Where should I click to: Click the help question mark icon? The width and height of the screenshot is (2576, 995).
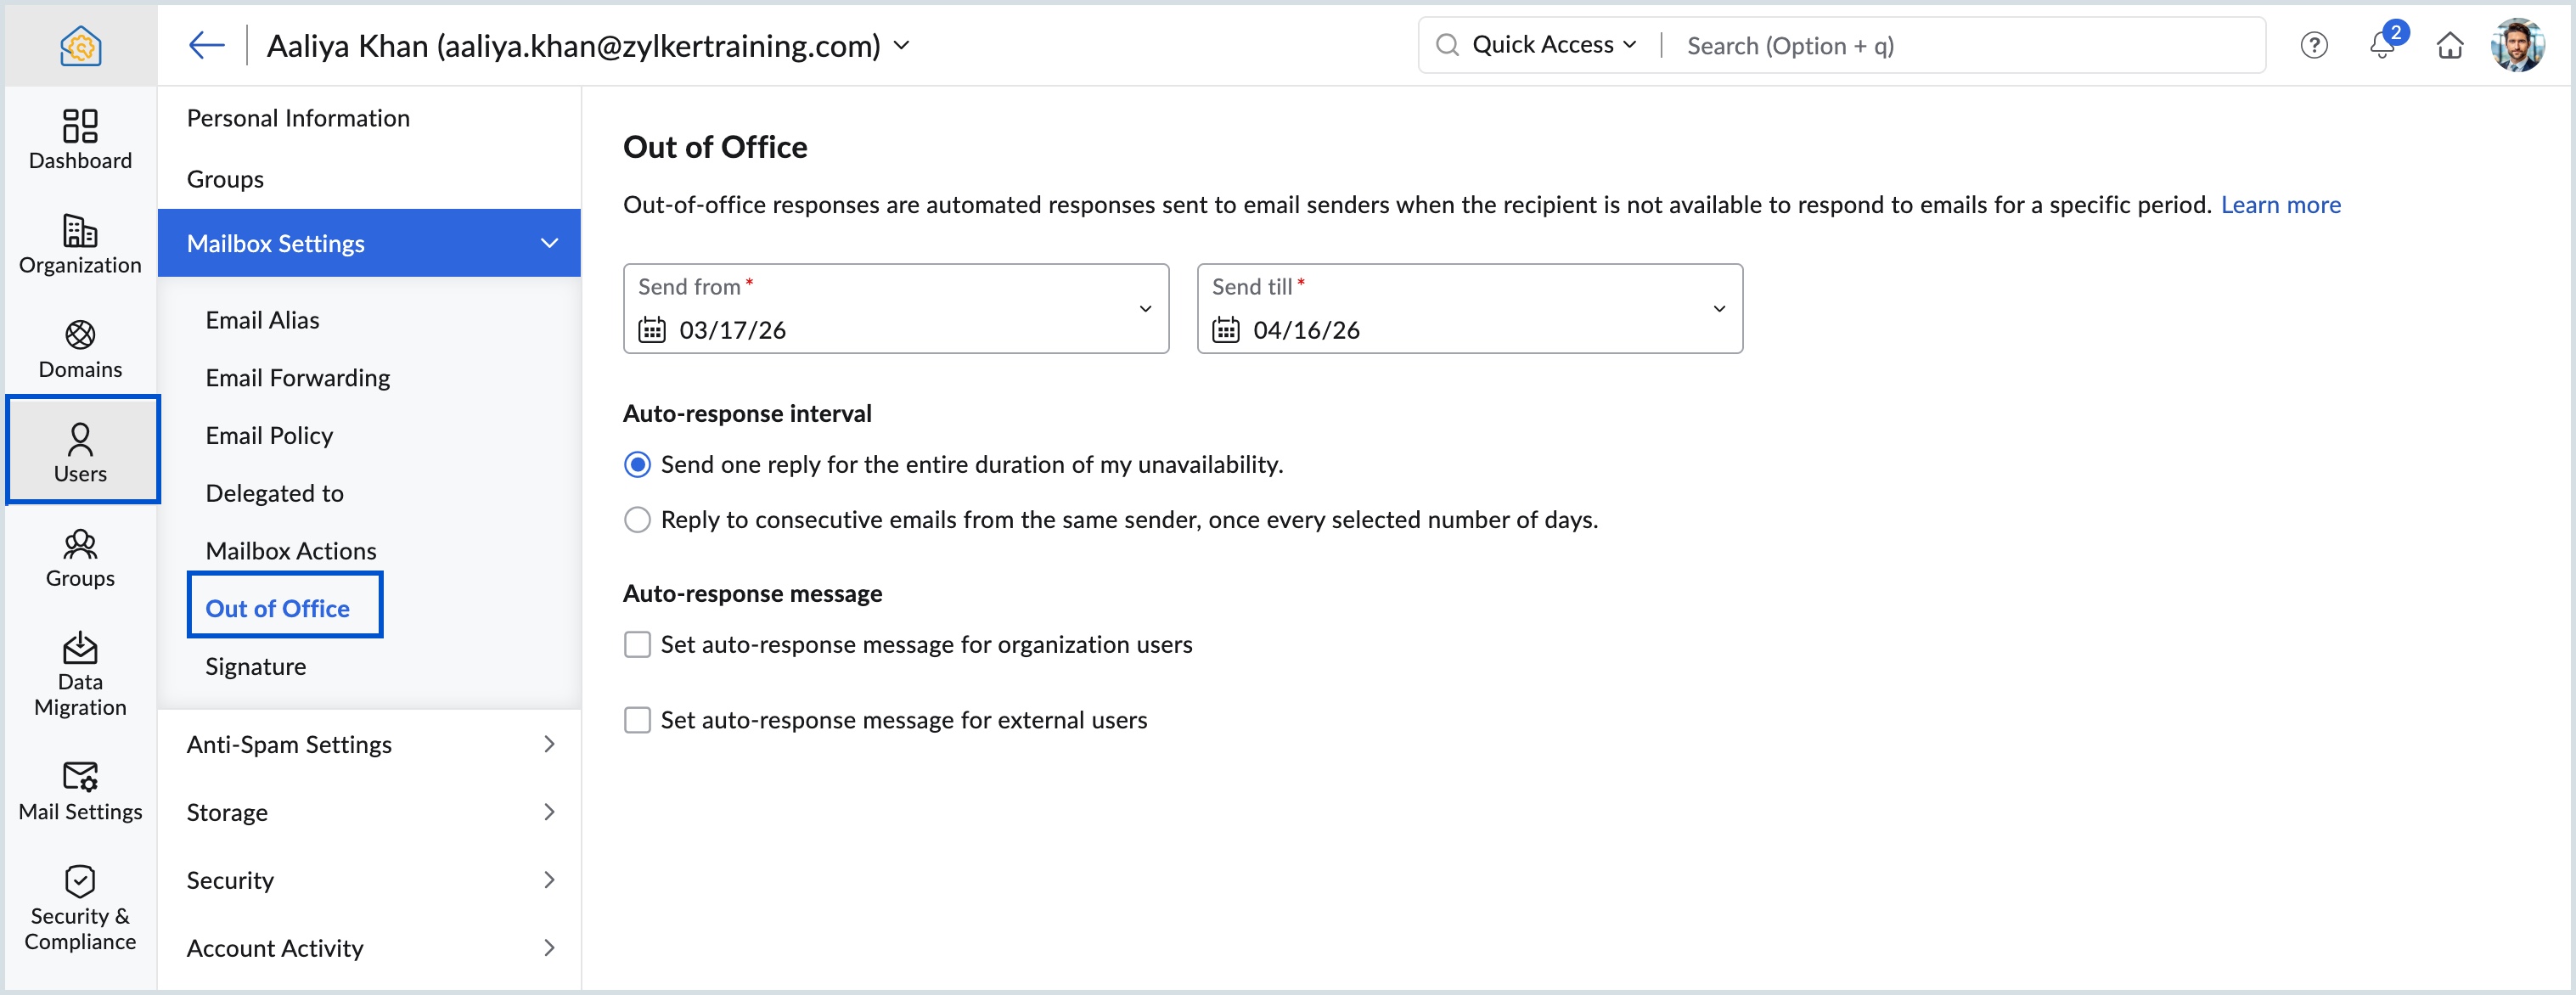[x=2313, y=45]
